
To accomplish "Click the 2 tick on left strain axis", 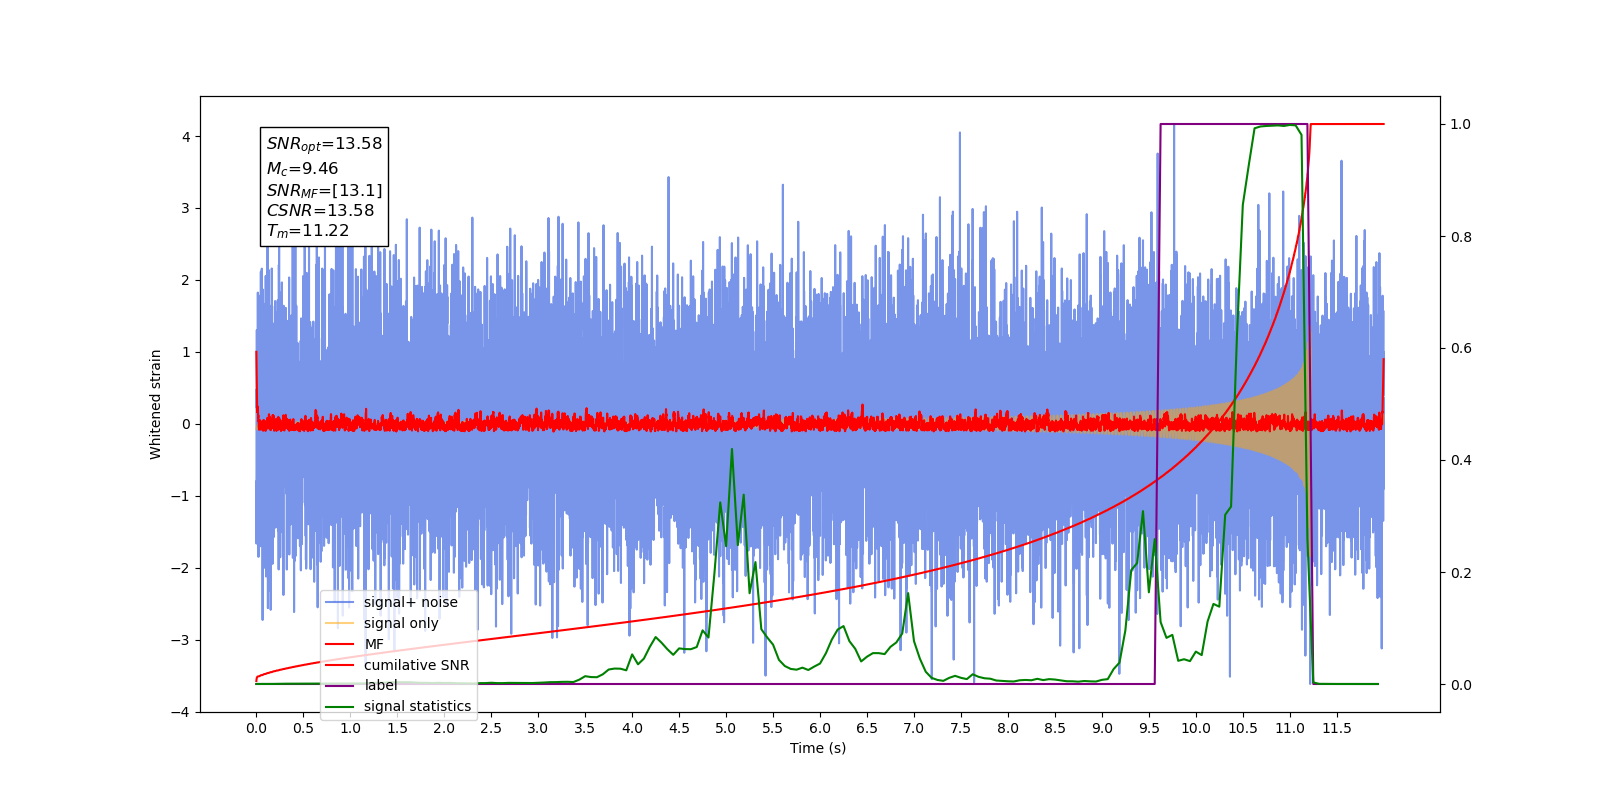I will click(x=186, y=281).
